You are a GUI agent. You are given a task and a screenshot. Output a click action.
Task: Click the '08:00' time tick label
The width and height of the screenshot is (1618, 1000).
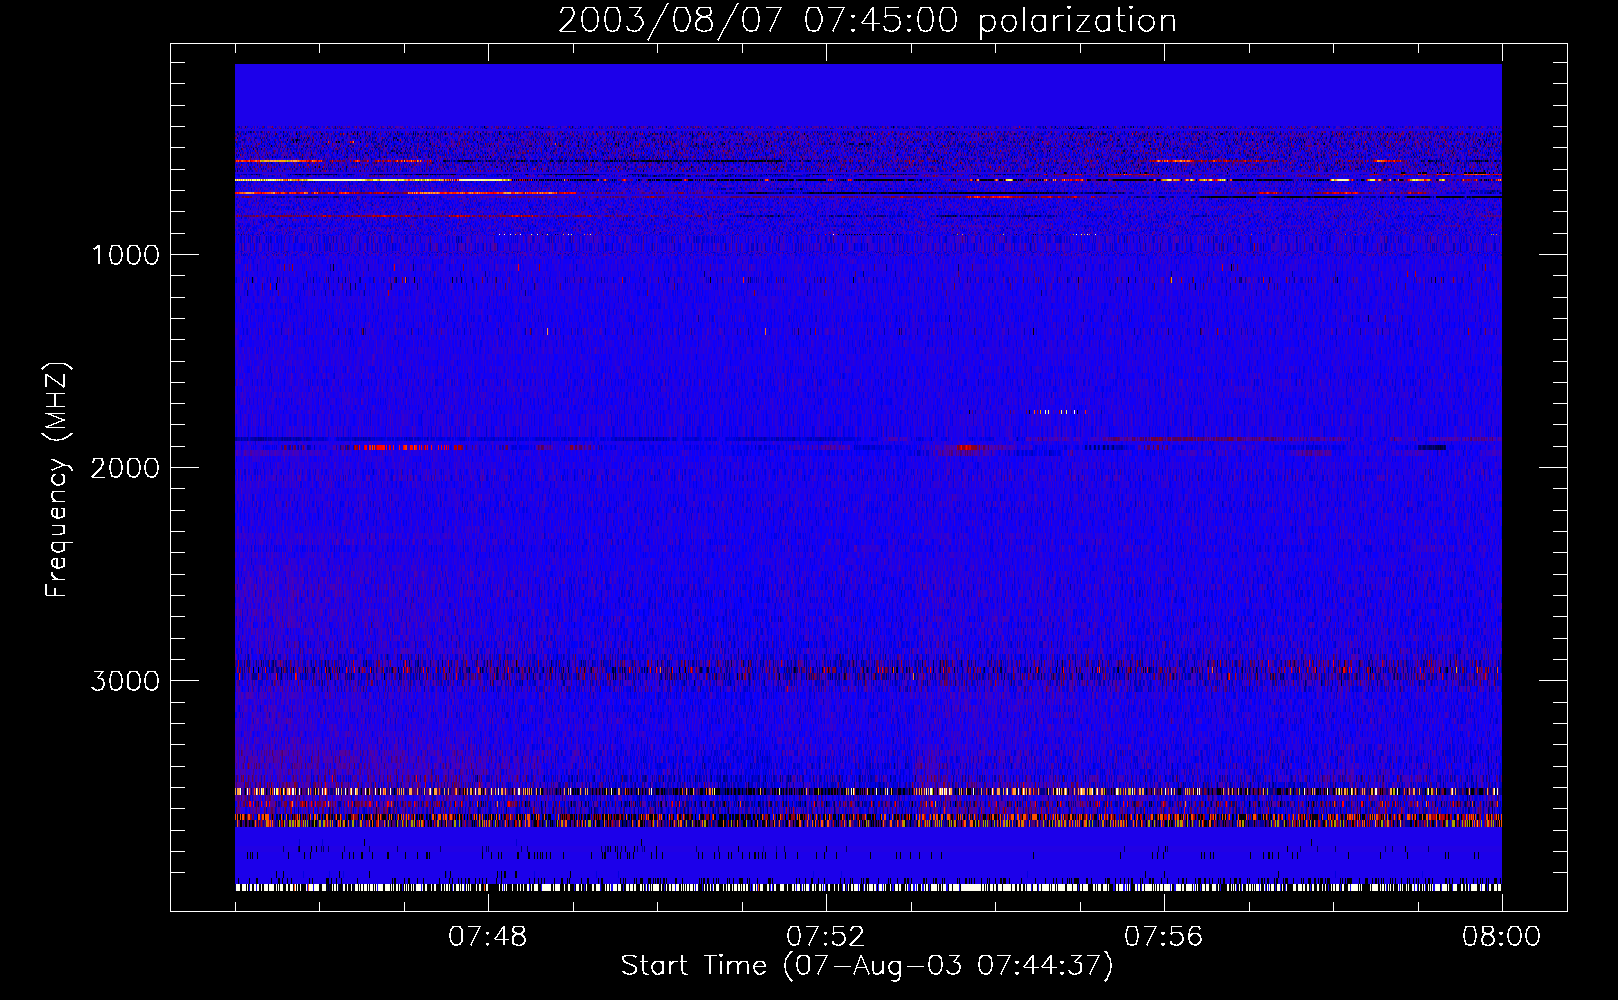point(1502,937)
